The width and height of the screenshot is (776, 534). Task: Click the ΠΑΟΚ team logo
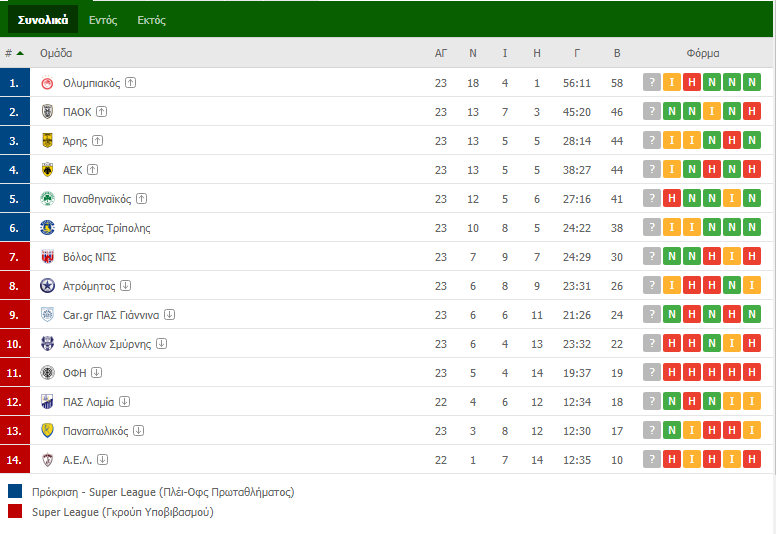48,112
